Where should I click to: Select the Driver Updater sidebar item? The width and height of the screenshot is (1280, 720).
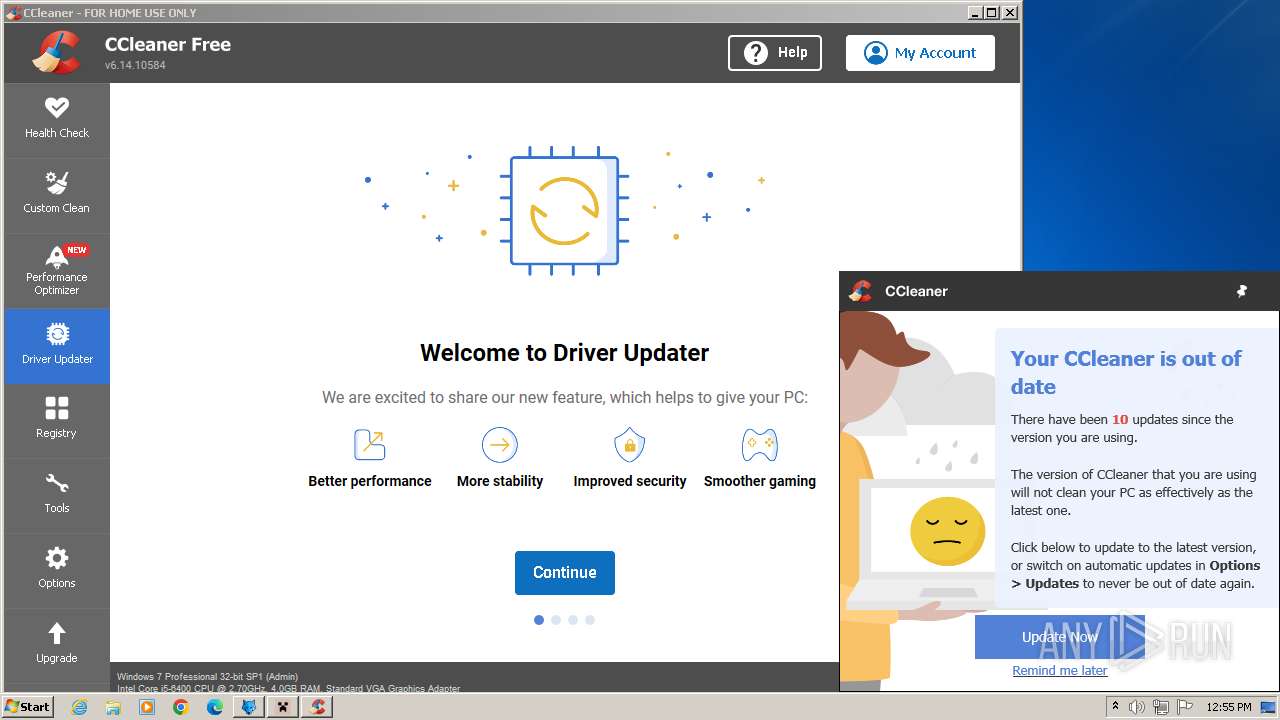point(57,346)
